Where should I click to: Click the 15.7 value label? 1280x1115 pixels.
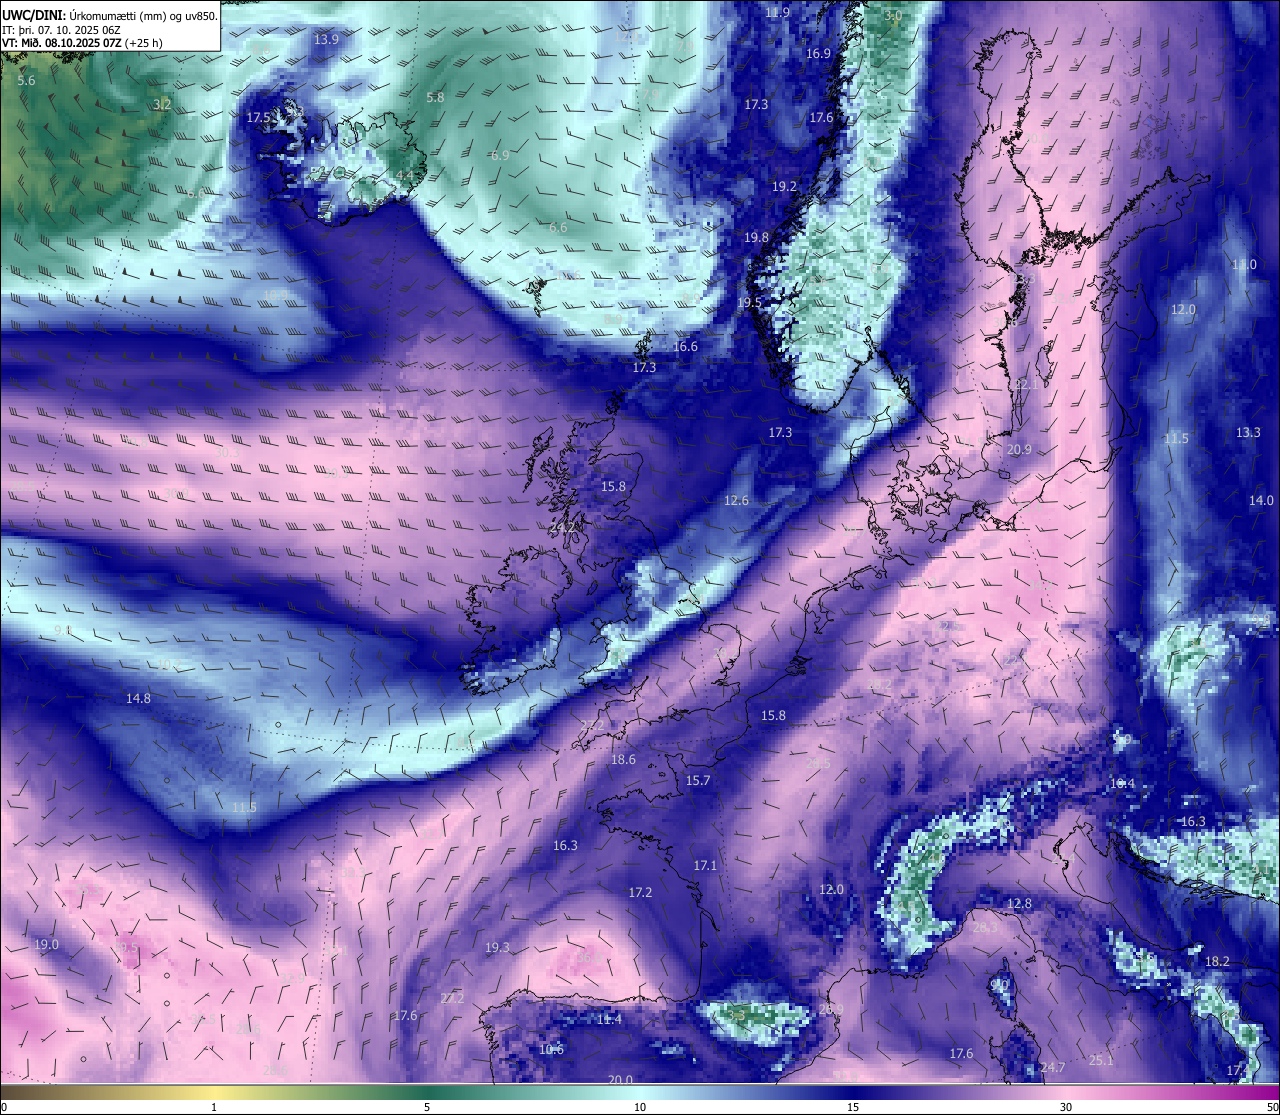pos(698,781)
